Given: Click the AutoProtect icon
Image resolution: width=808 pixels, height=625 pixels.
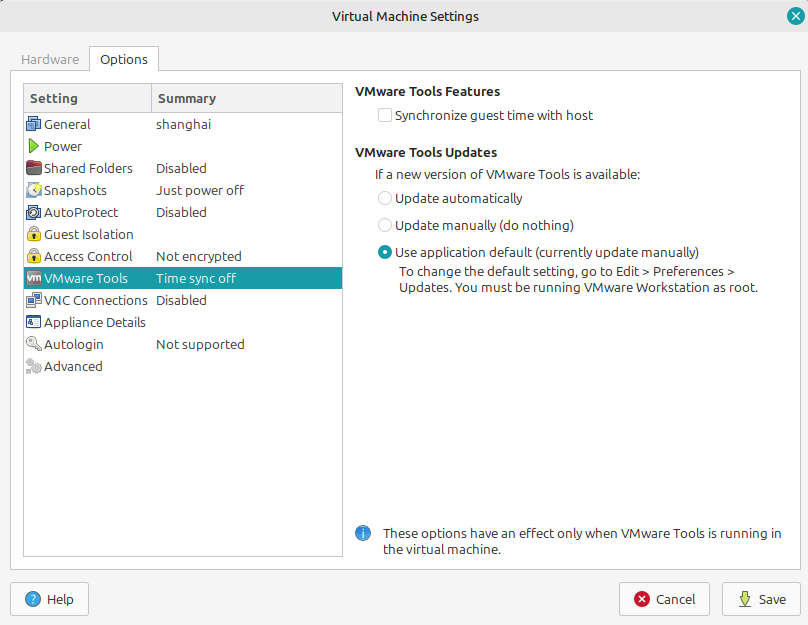Looking at the screenshot, I should 33,212.
